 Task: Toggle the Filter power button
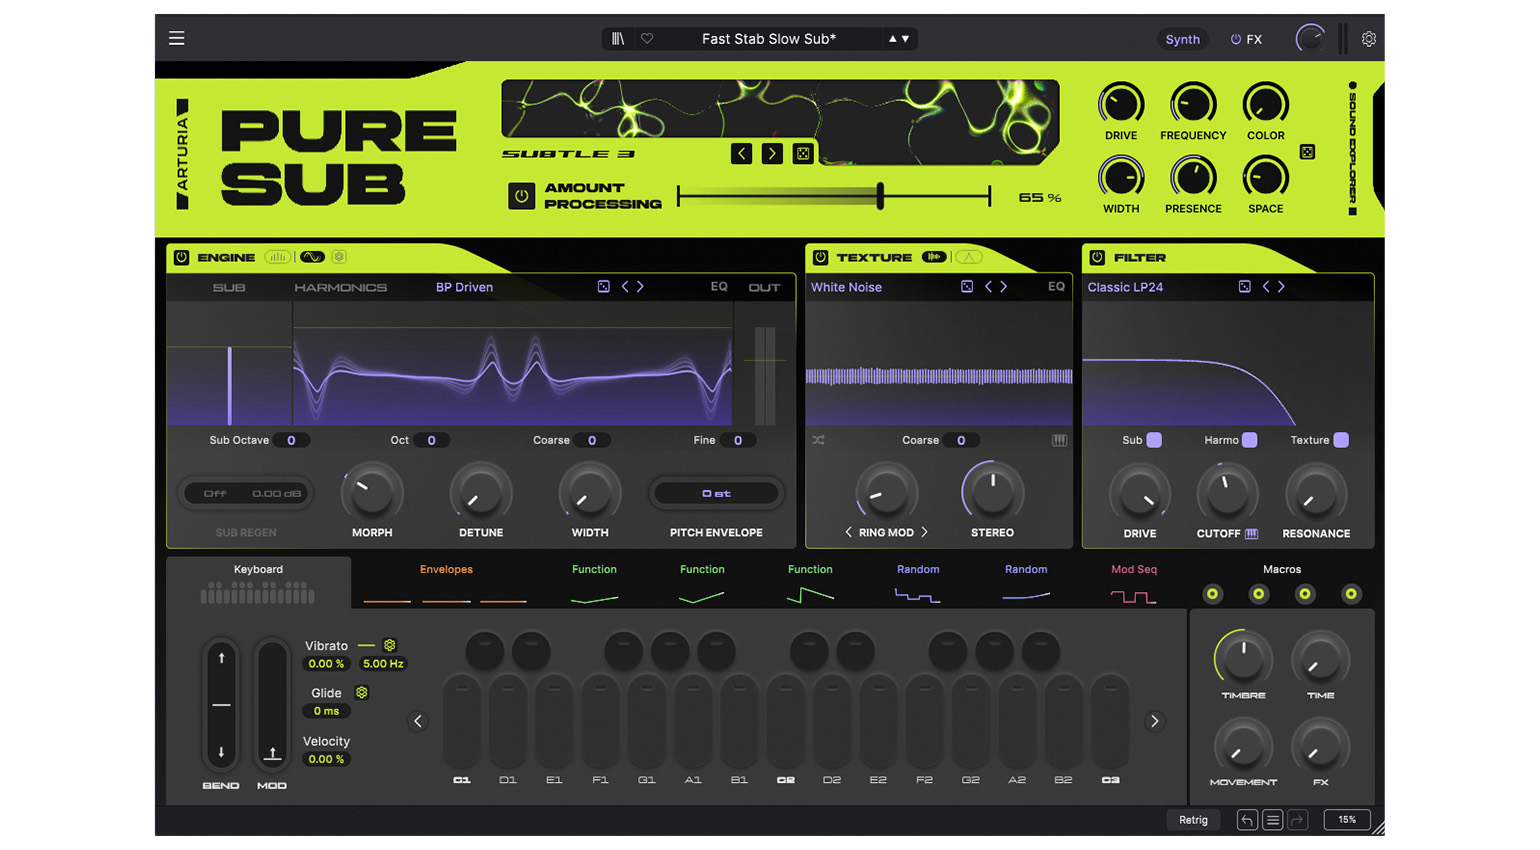click(x=1097, y=257)
